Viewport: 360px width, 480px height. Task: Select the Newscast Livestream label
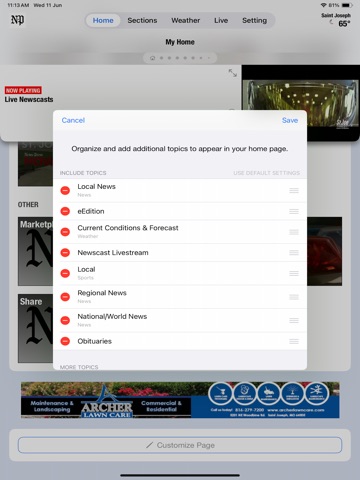pyautogui.click(x=113, y=253)
